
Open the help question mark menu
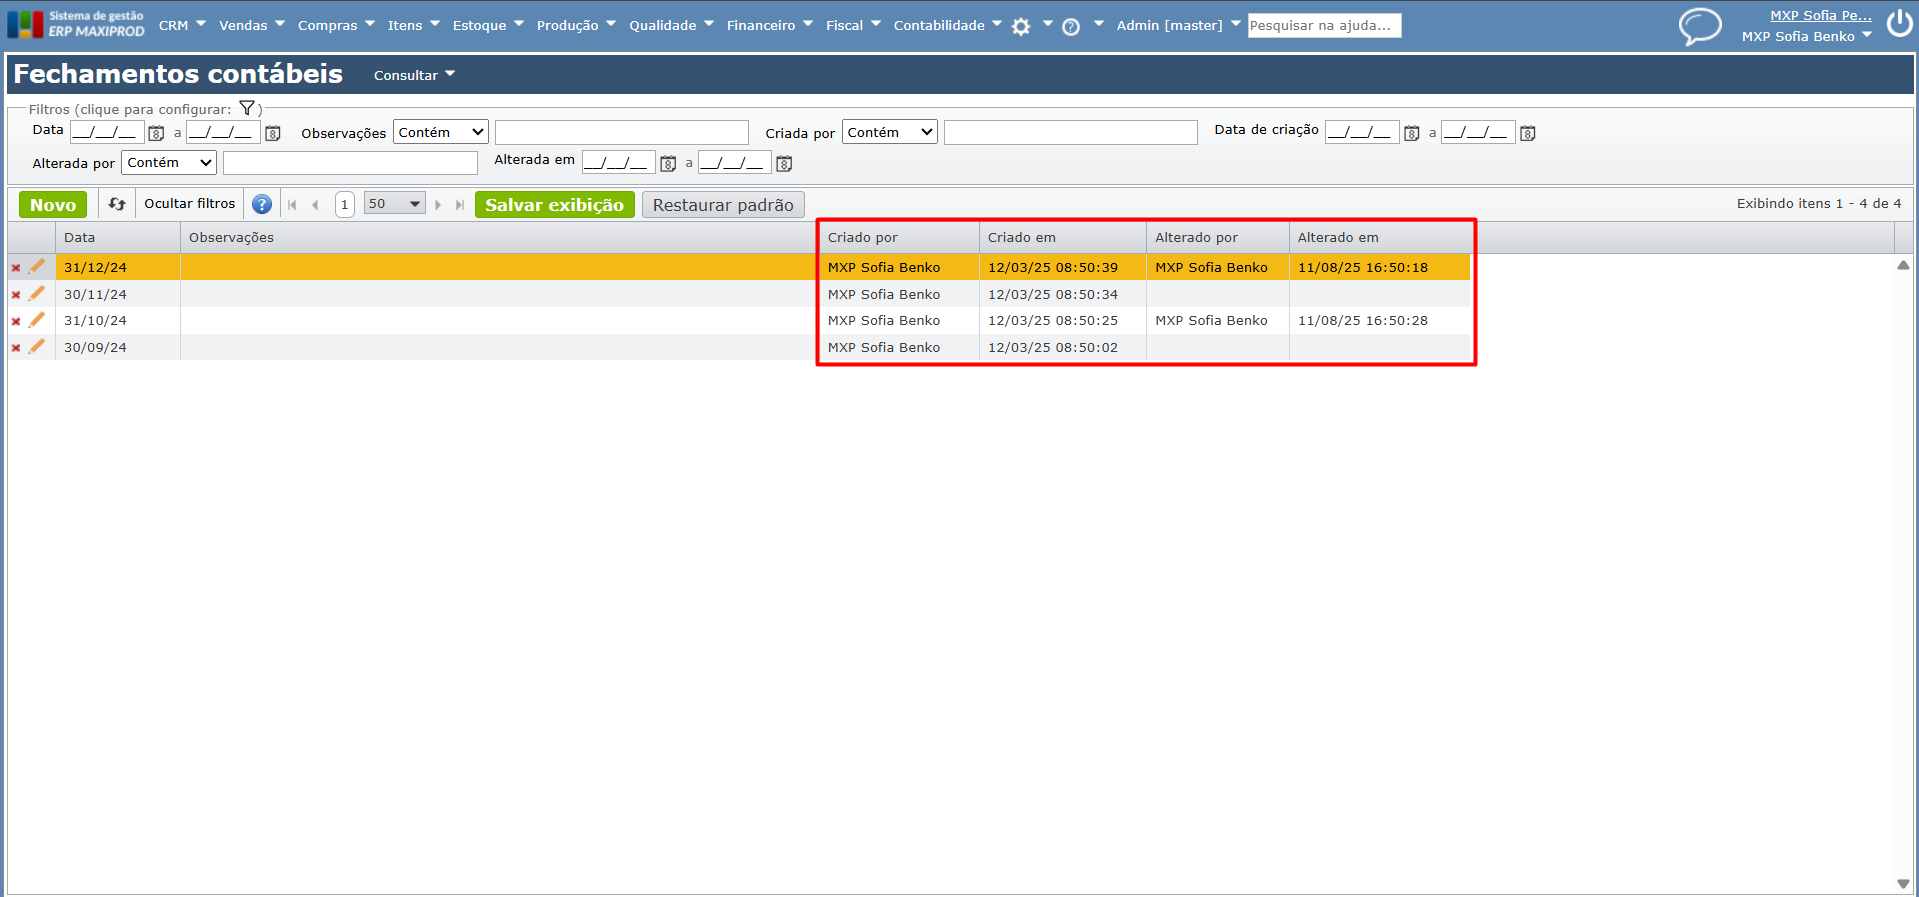(1071, 27)
